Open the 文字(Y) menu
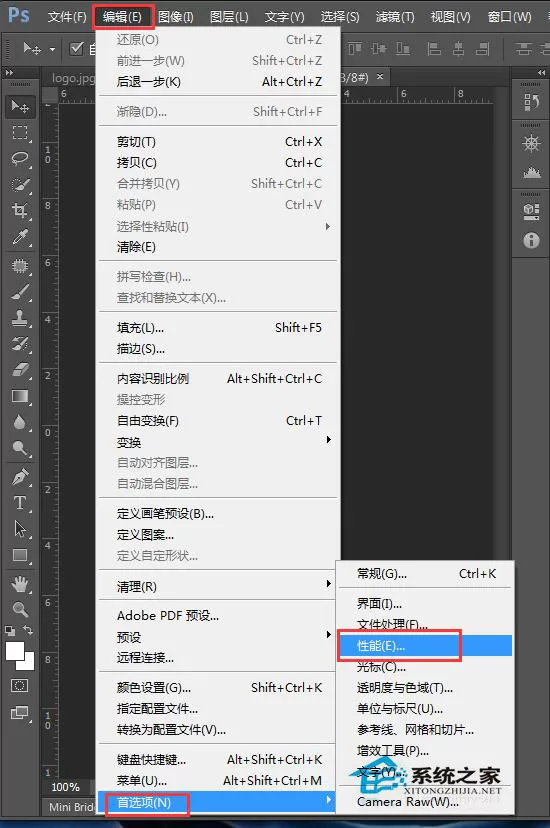 pyautogui.click(x=284, y=17)
